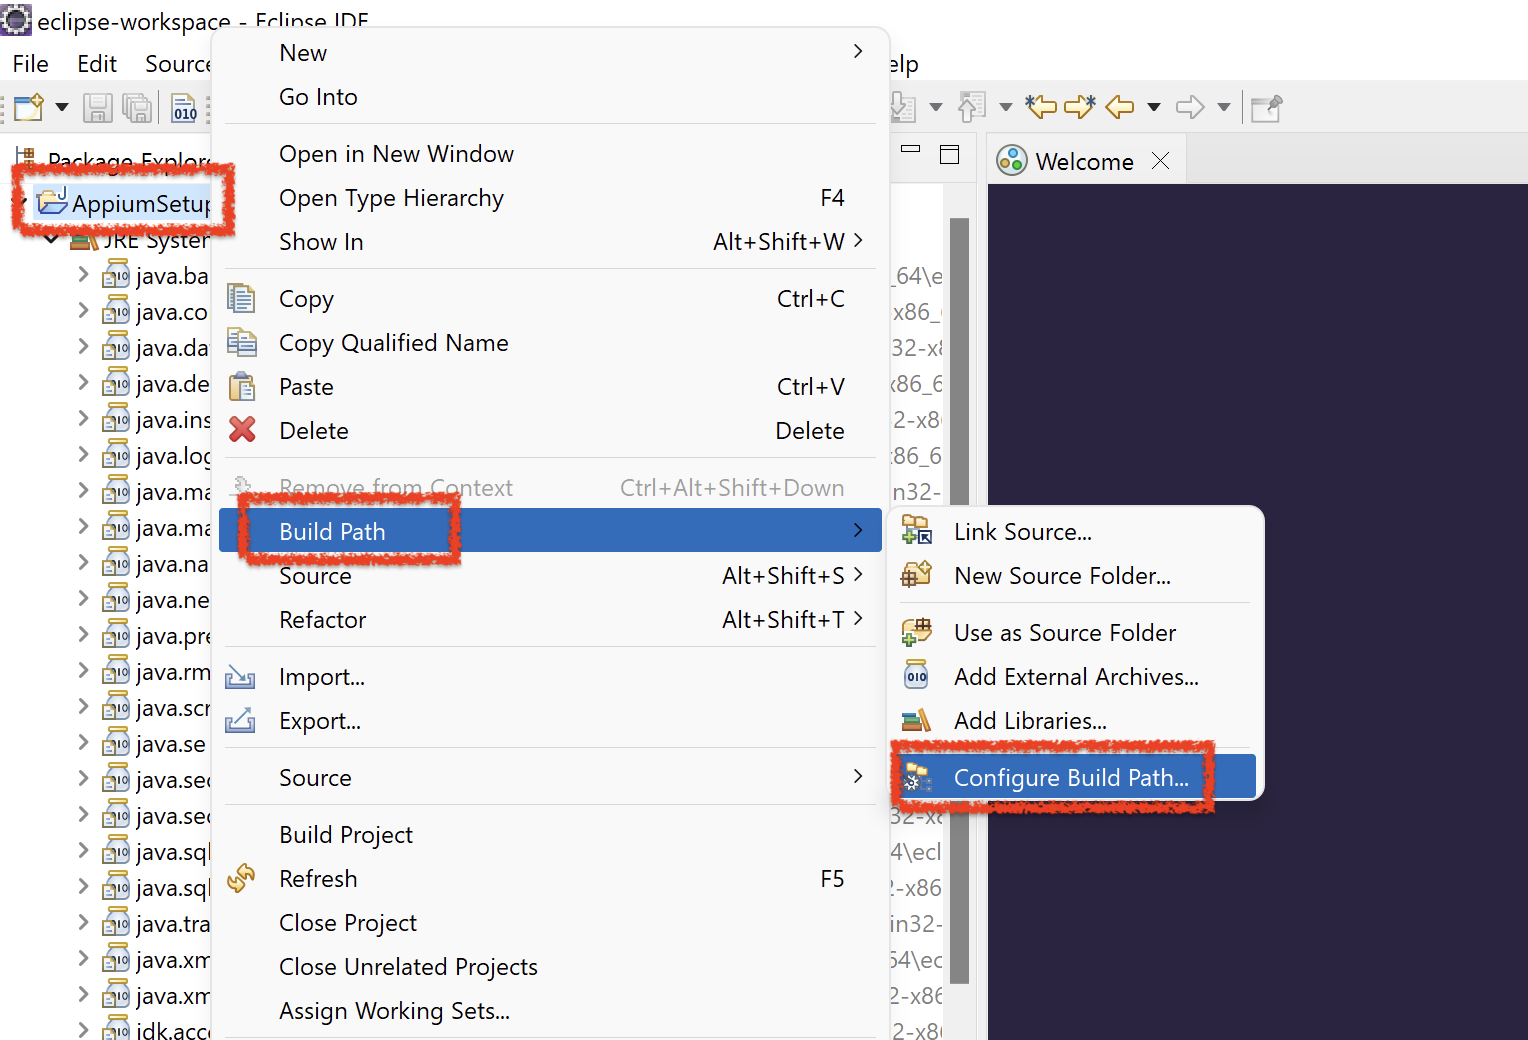Click the Copy icon in context menu
The height and width of the screenshot is (1040, 1528).
[241, 298]
